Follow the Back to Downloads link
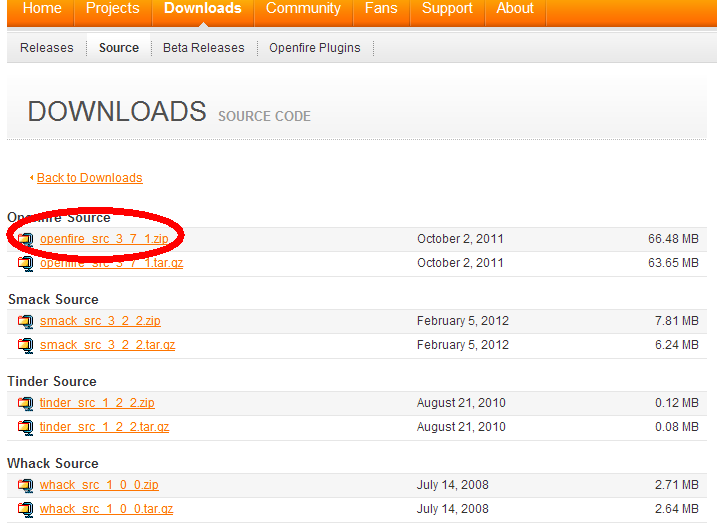 (x=90, y=177)
